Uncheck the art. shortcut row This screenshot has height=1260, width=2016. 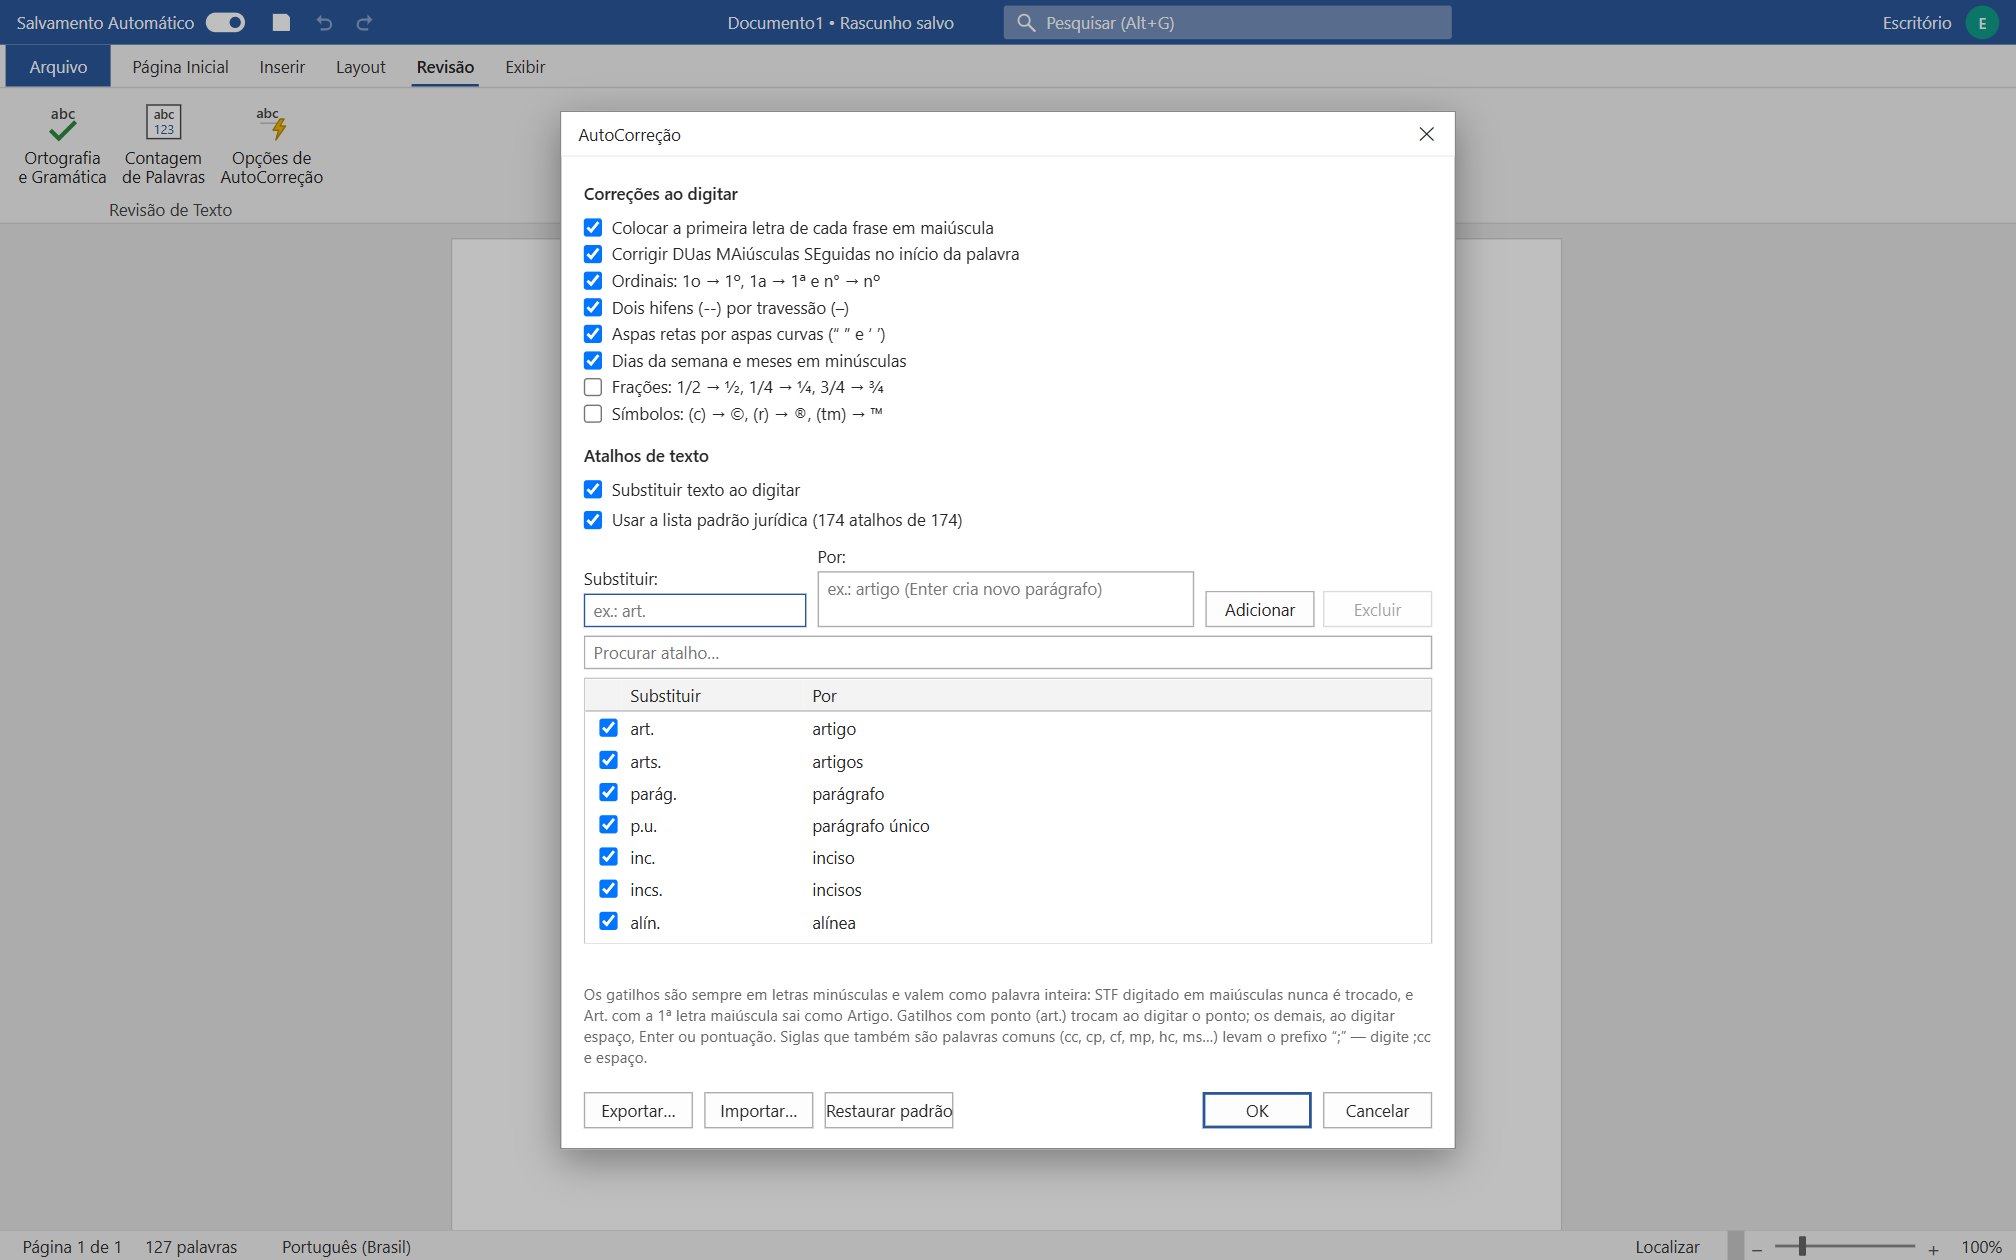(x=608, y=727)
